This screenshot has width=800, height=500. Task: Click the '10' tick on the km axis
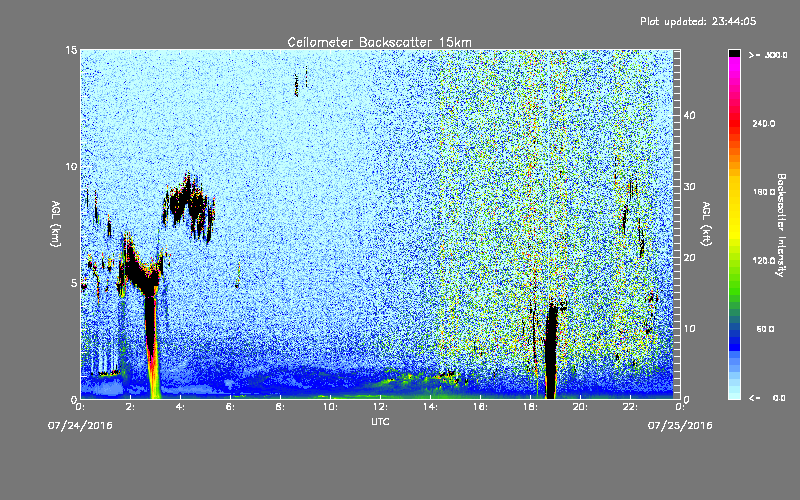click(71, 167)
